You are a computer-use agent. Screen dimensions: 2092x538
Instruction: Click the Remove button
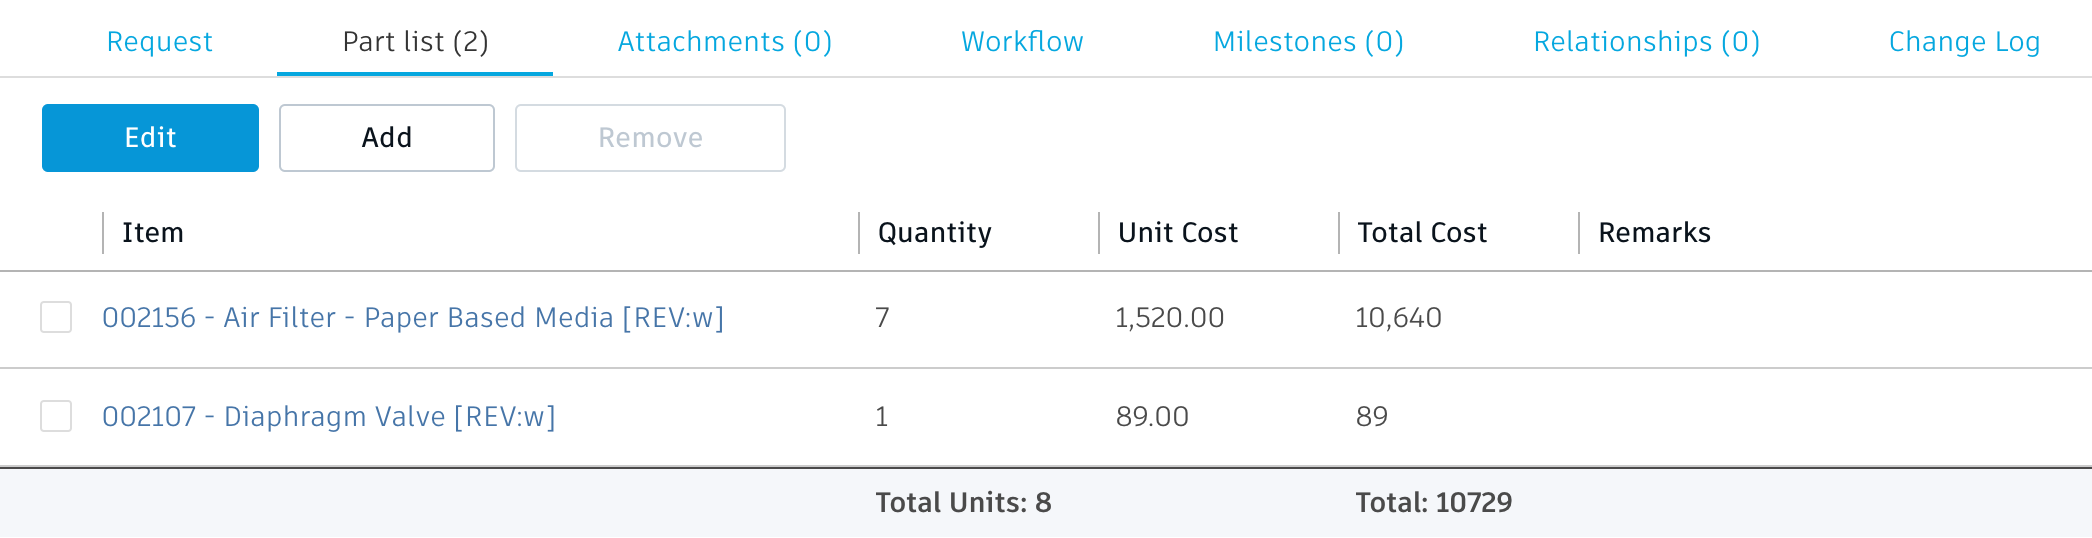(650, 138)
